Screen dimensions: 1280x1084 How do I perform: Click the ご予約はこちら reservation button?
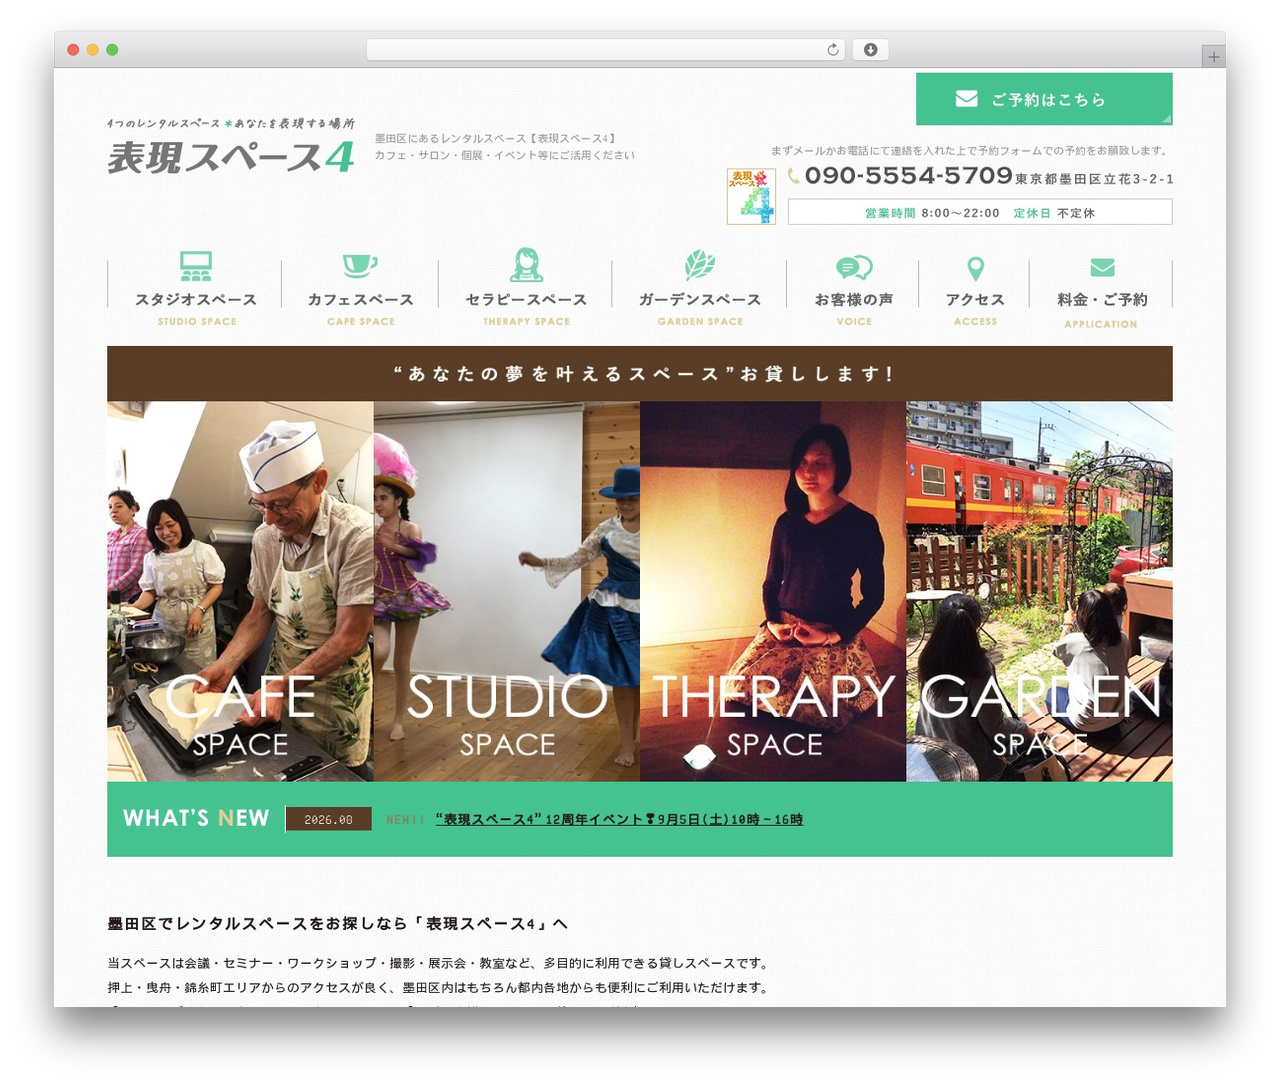(x=1044, y=99)
